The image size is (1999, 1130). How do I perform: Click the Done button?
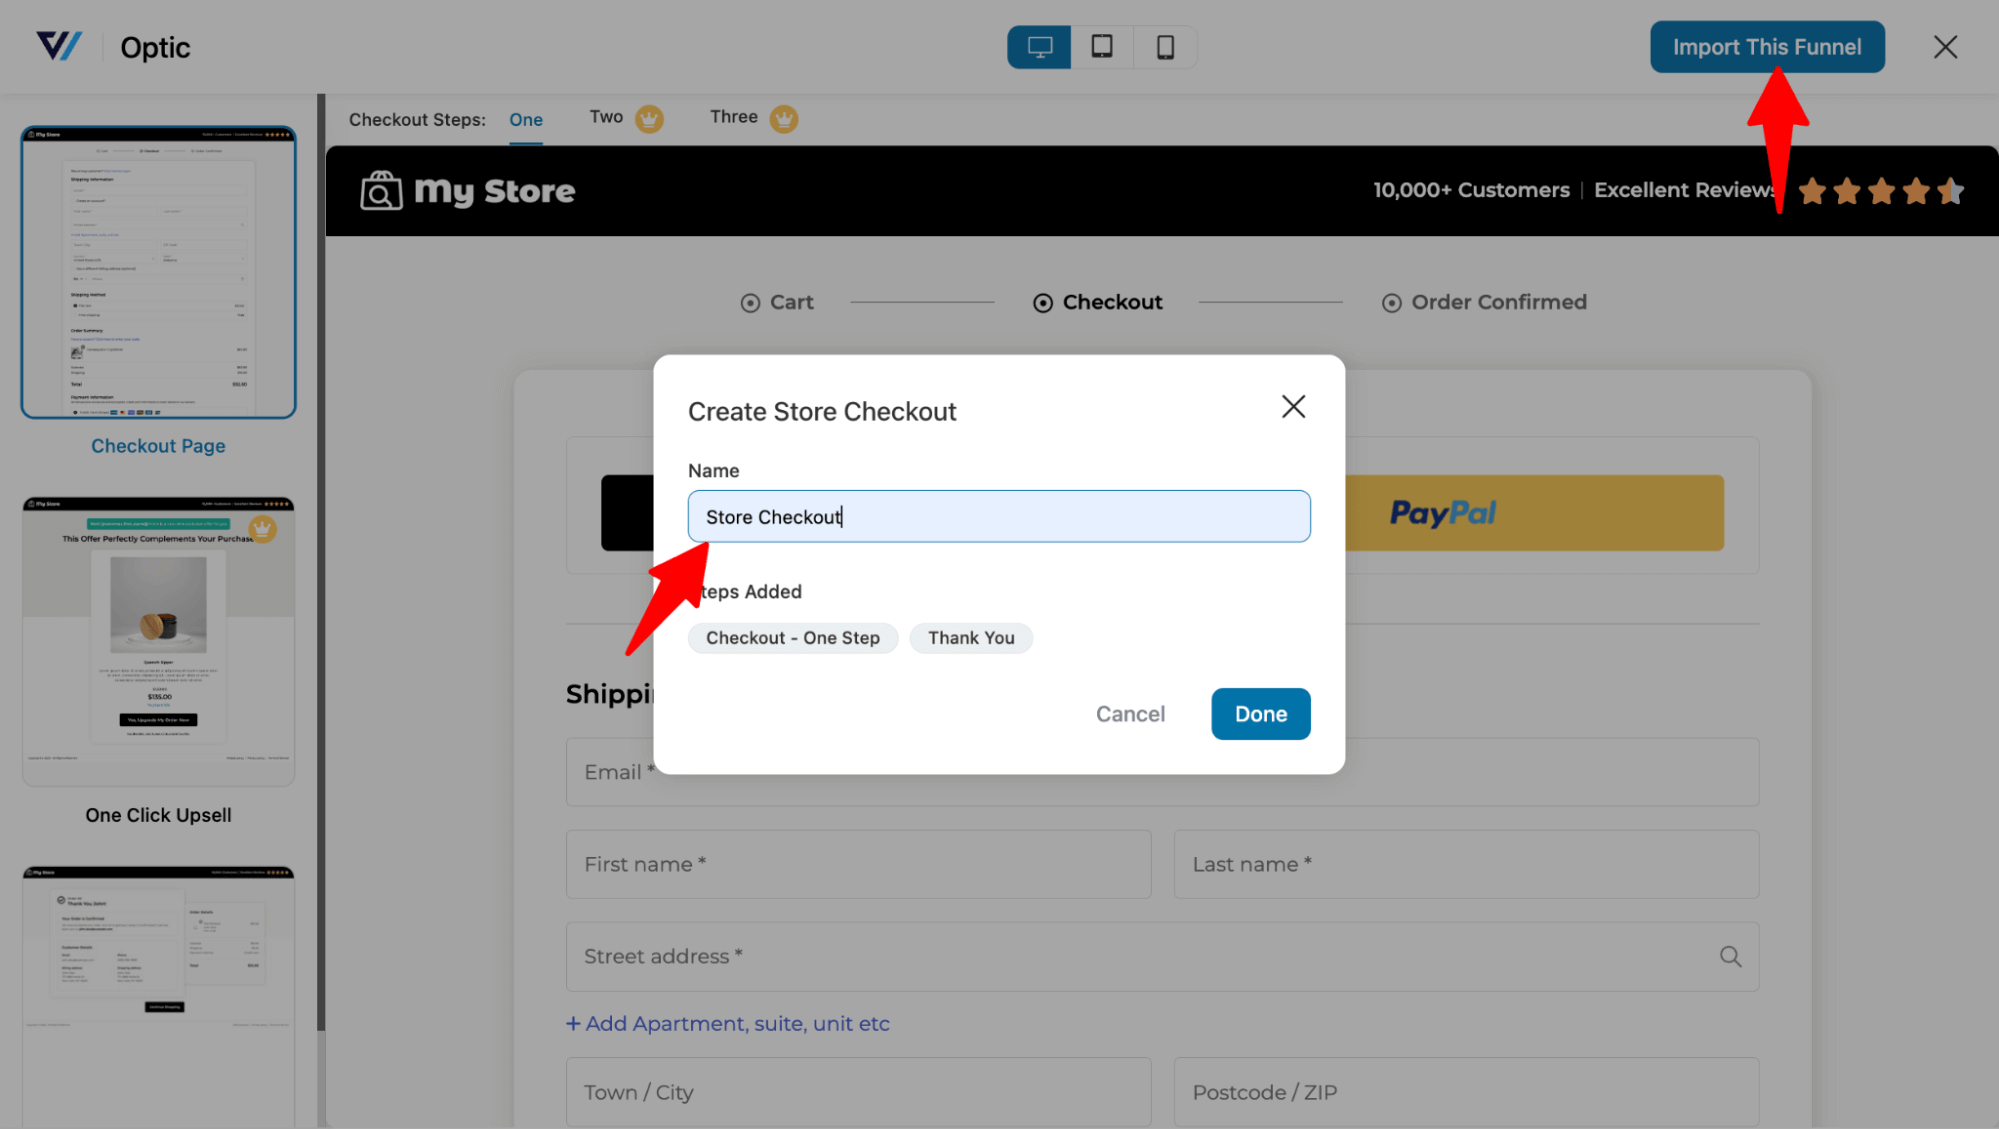1260,714
